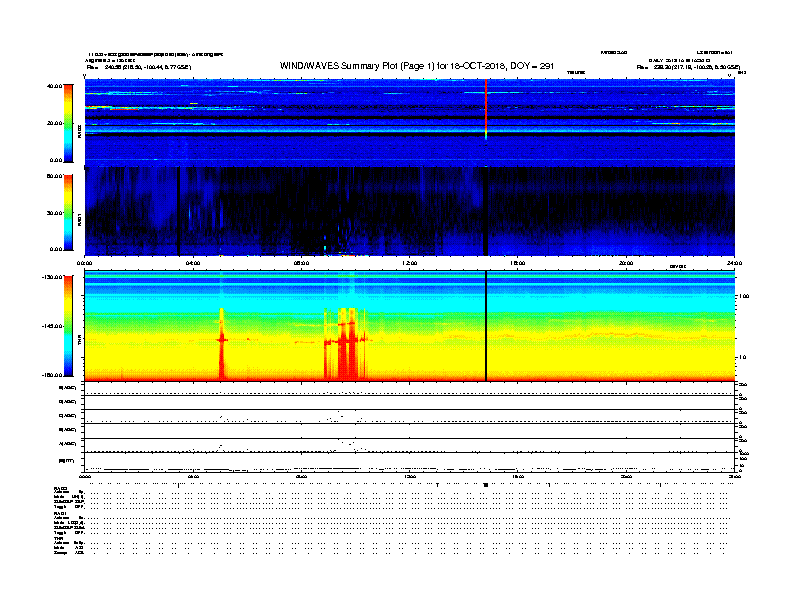This screenshot has height=612, width=792.
Task: Click the 20:00 tick label under RAD1 panel
Action: pyautogui.click(x=626, y=263)
